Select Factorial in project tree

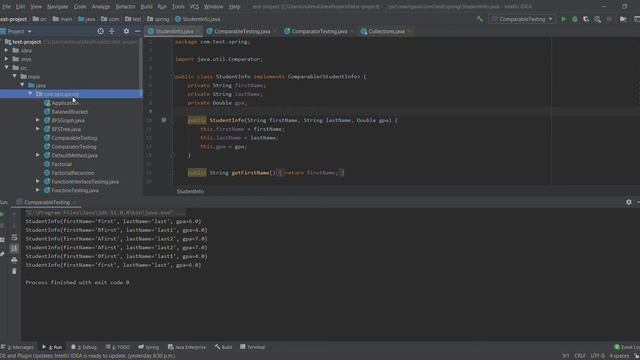61,164
